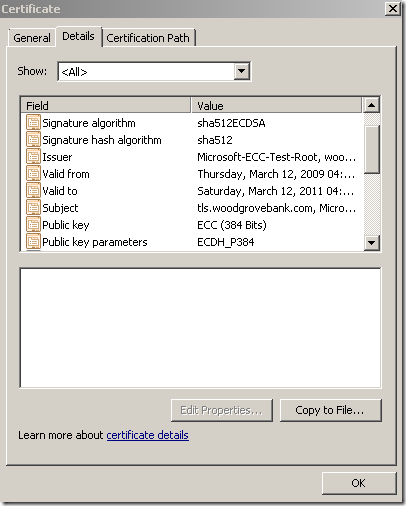Click the Thursday, March 12, 2009 value
This screenshot has height=506, width=406.
[276, 174]
